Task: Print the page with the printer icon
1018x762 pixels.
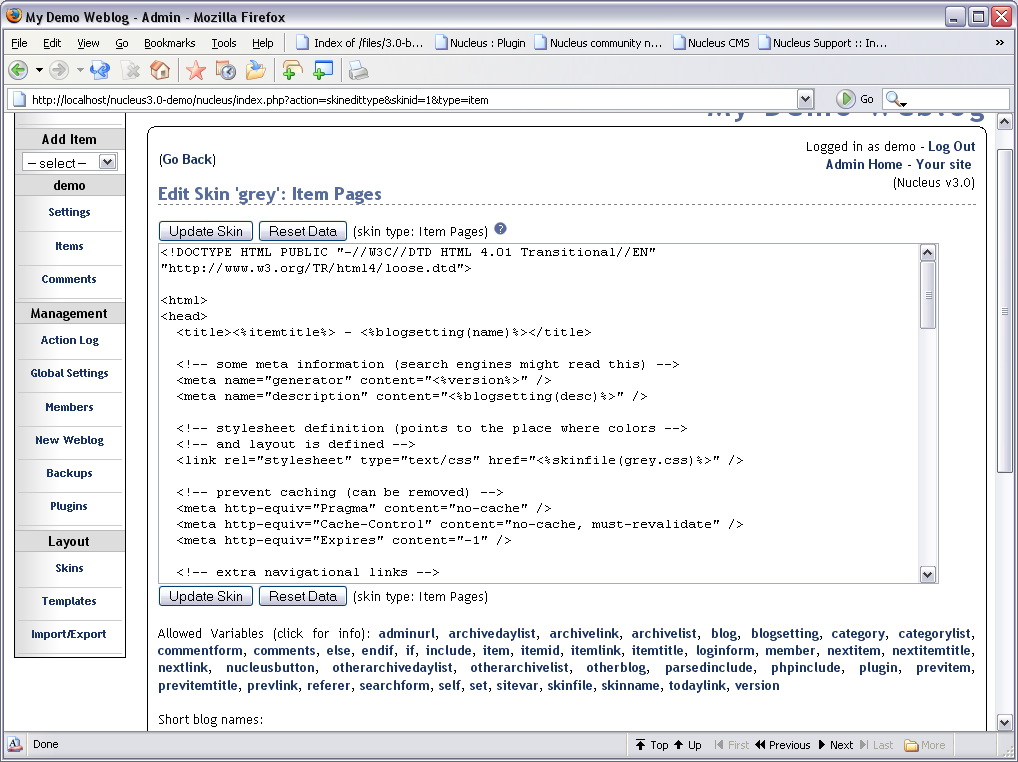Action: click(x=358, y=70)
